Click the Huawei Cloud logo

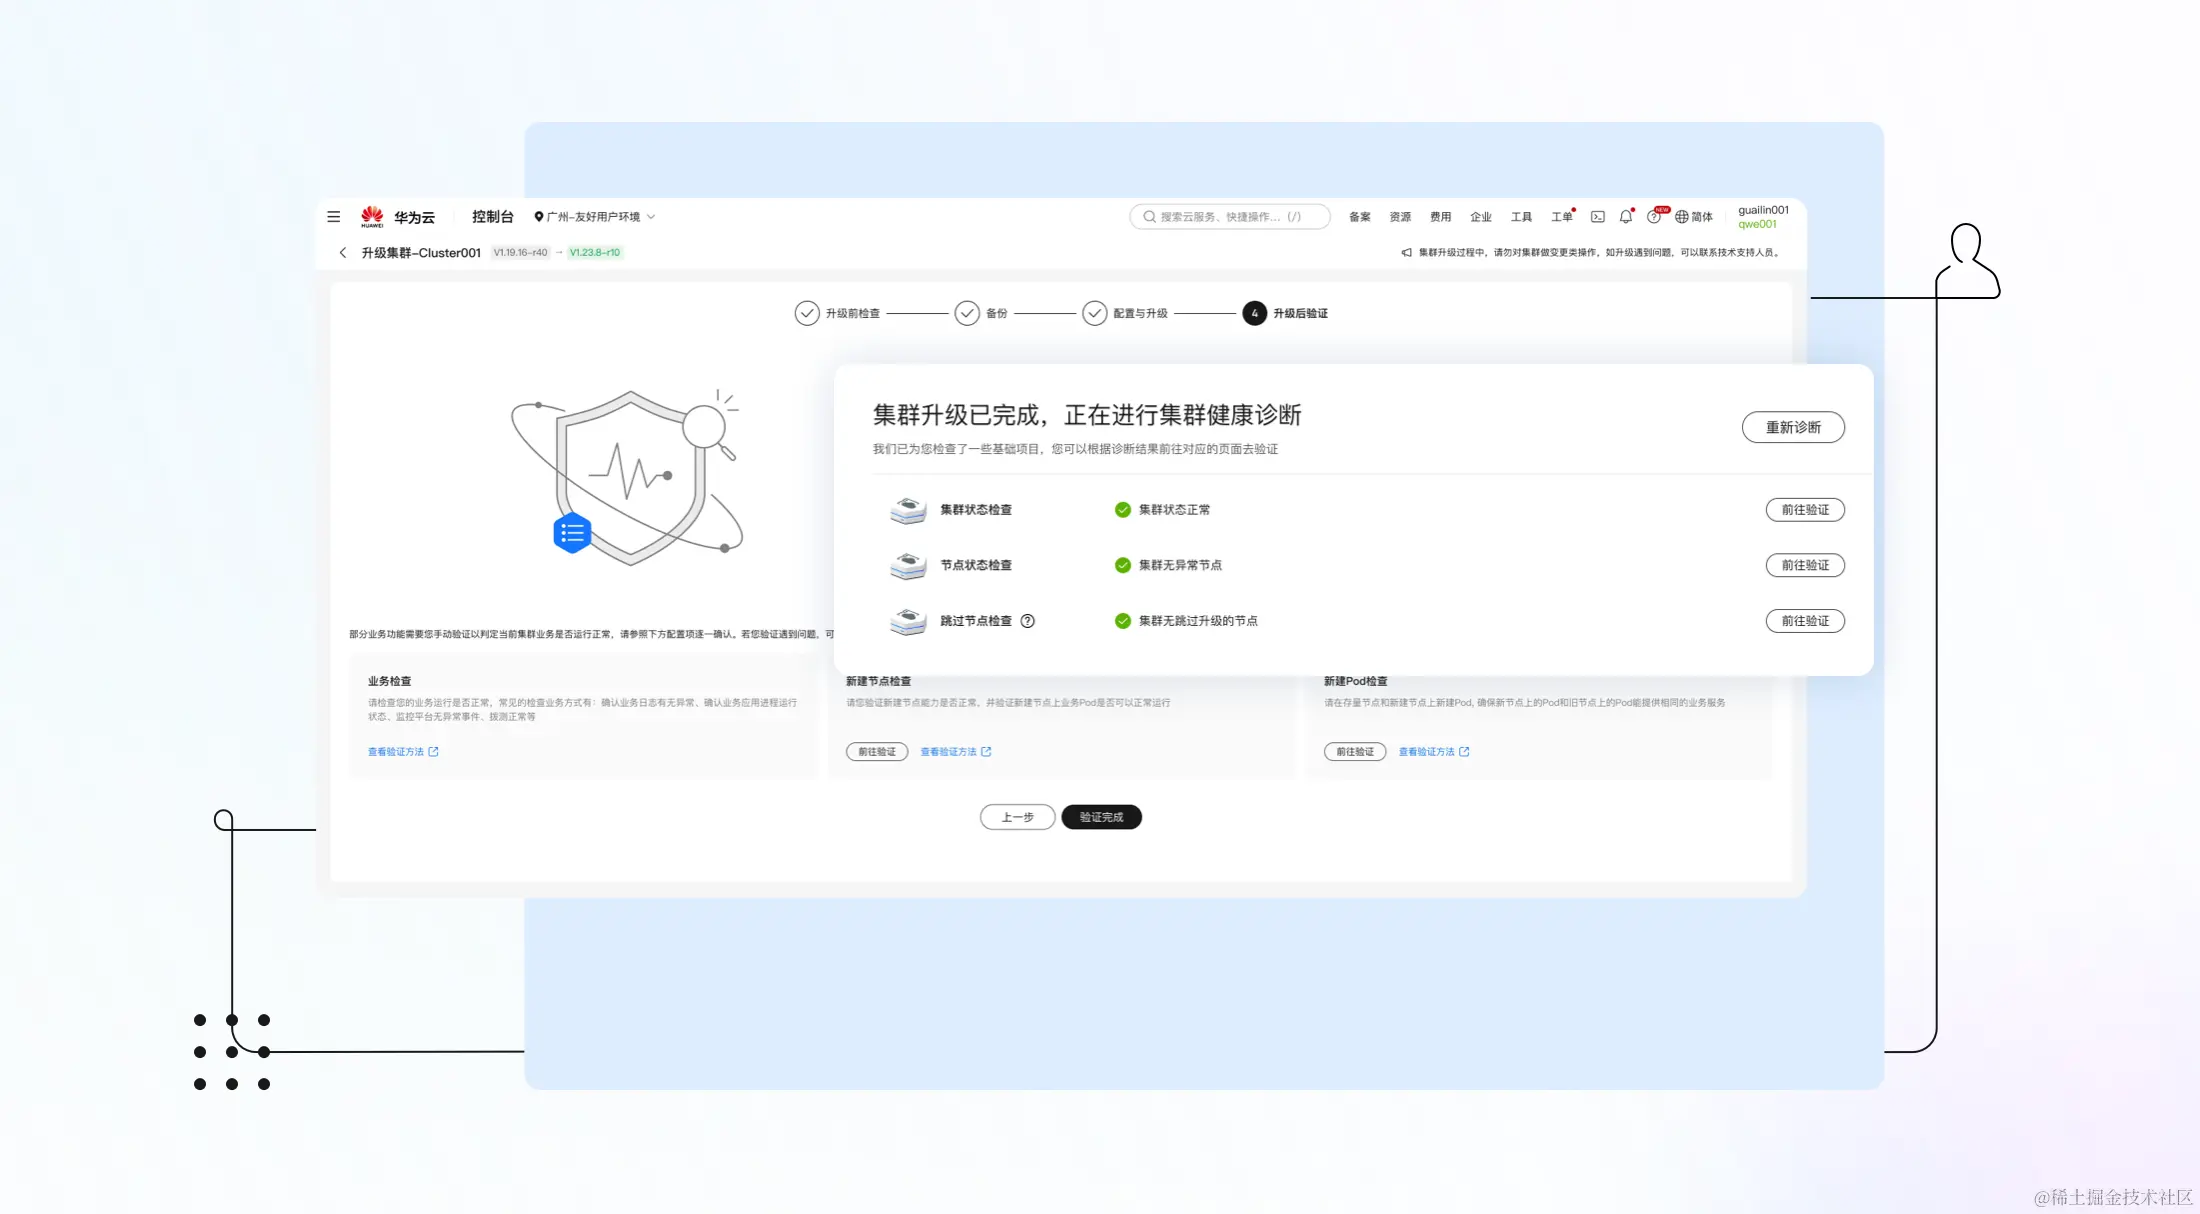click(373, 216)
